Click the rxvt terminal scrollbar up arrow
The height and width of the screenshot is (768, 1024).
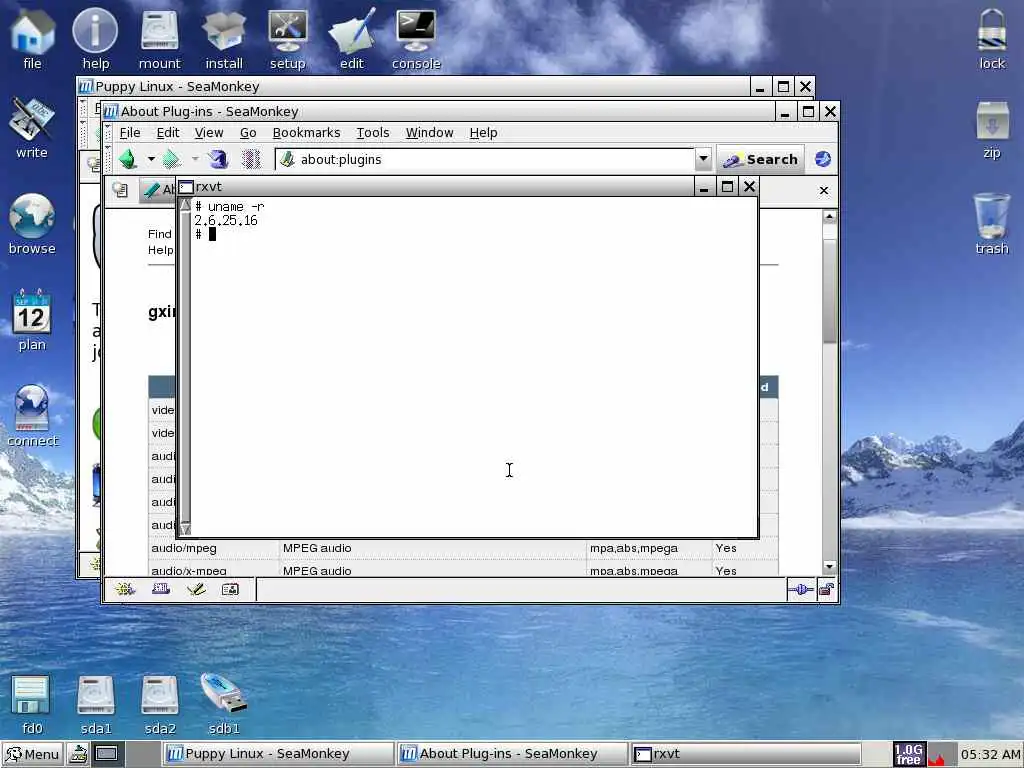point(185,205)
